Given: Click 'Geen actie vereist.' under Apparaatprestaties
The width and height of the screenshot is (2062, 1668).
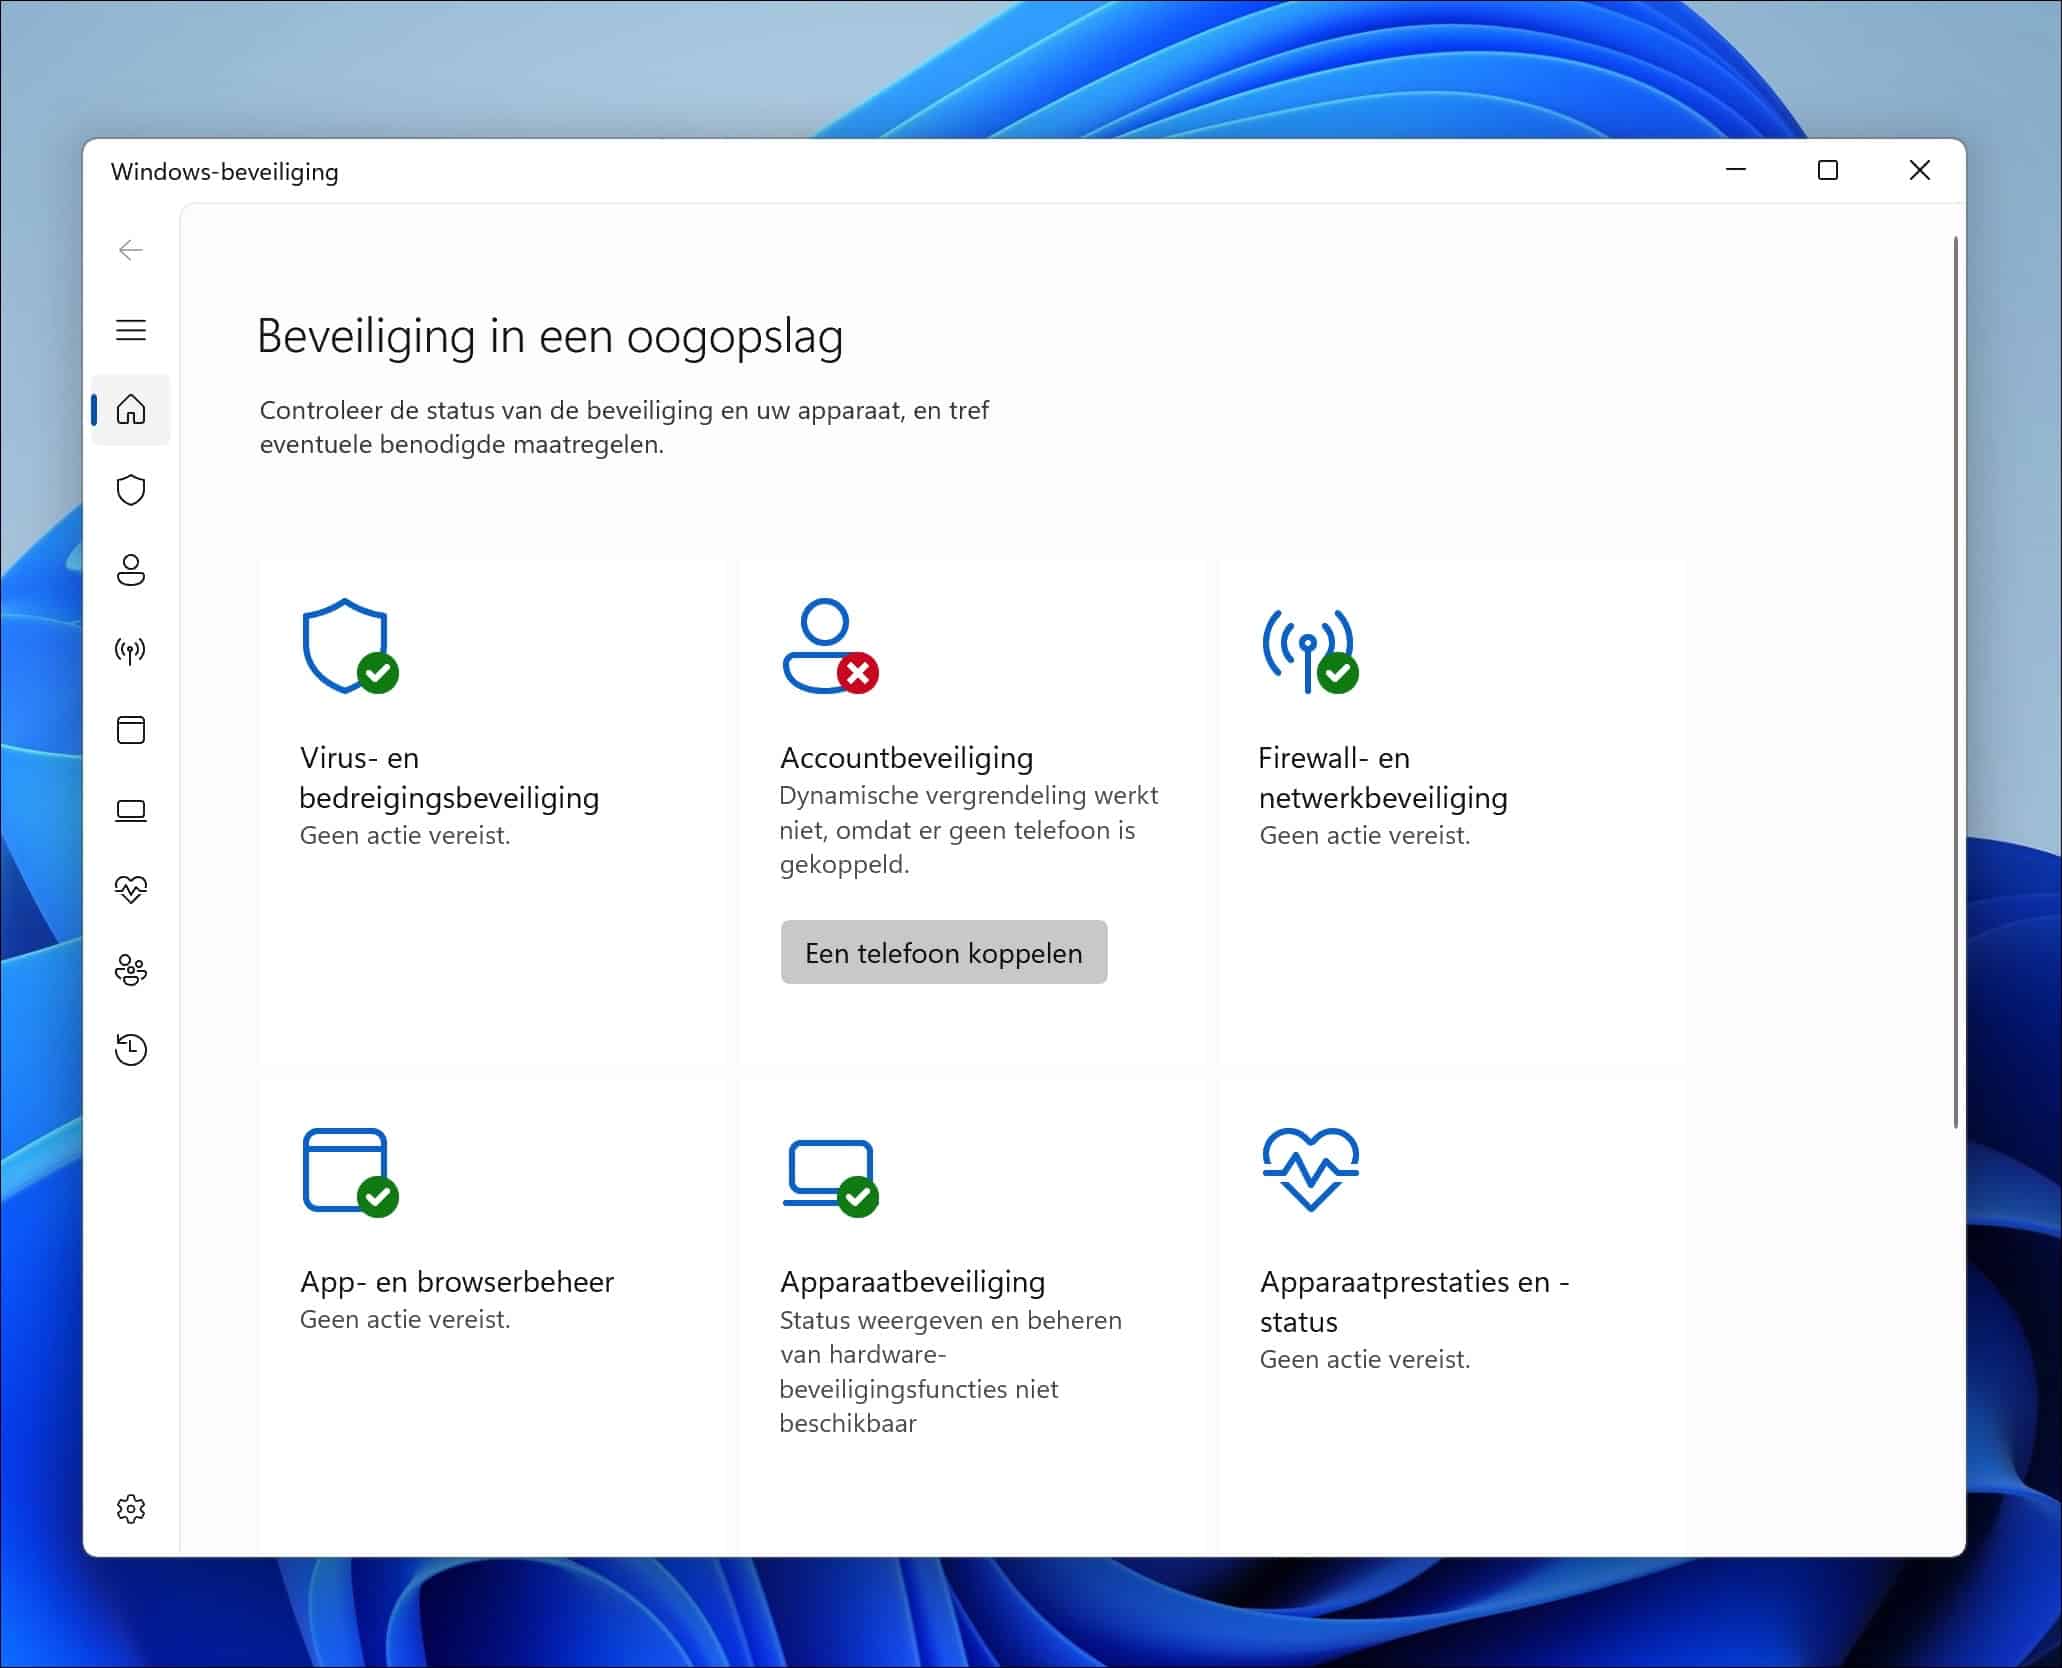Looking at the screenshot, I should coord(1365,1360).
